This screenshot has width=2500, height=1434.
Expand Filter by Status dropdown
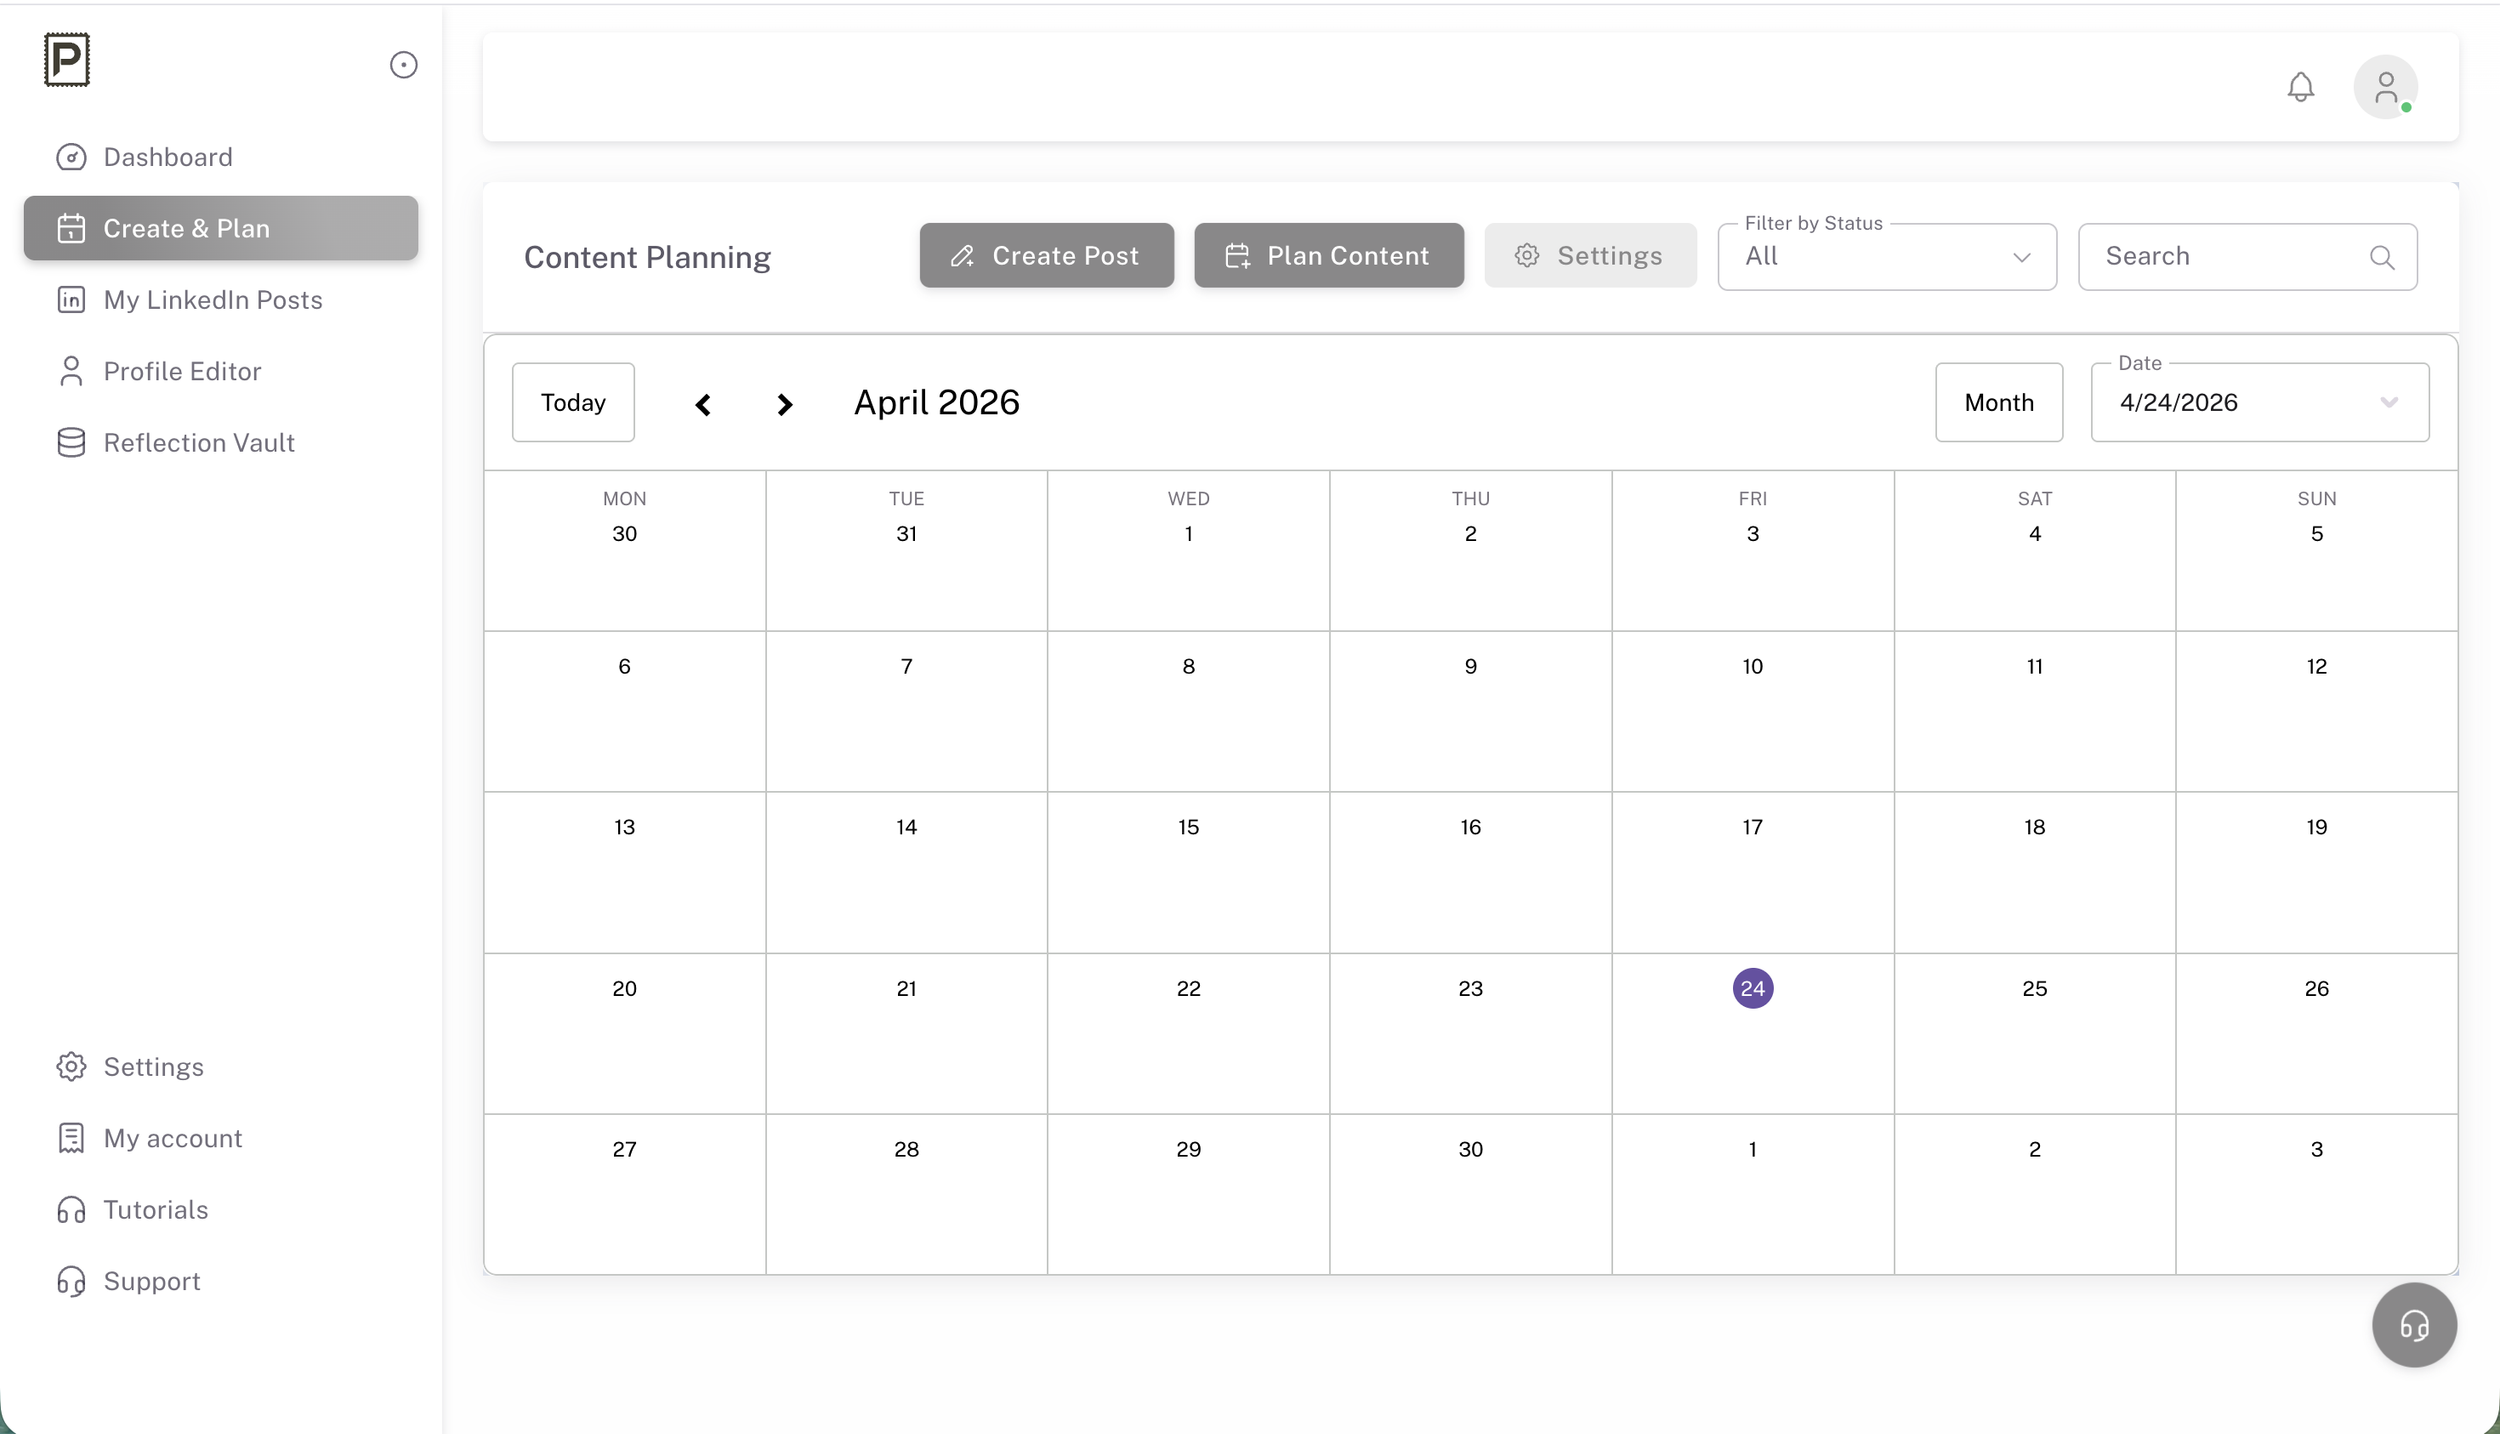(1886, 257)
